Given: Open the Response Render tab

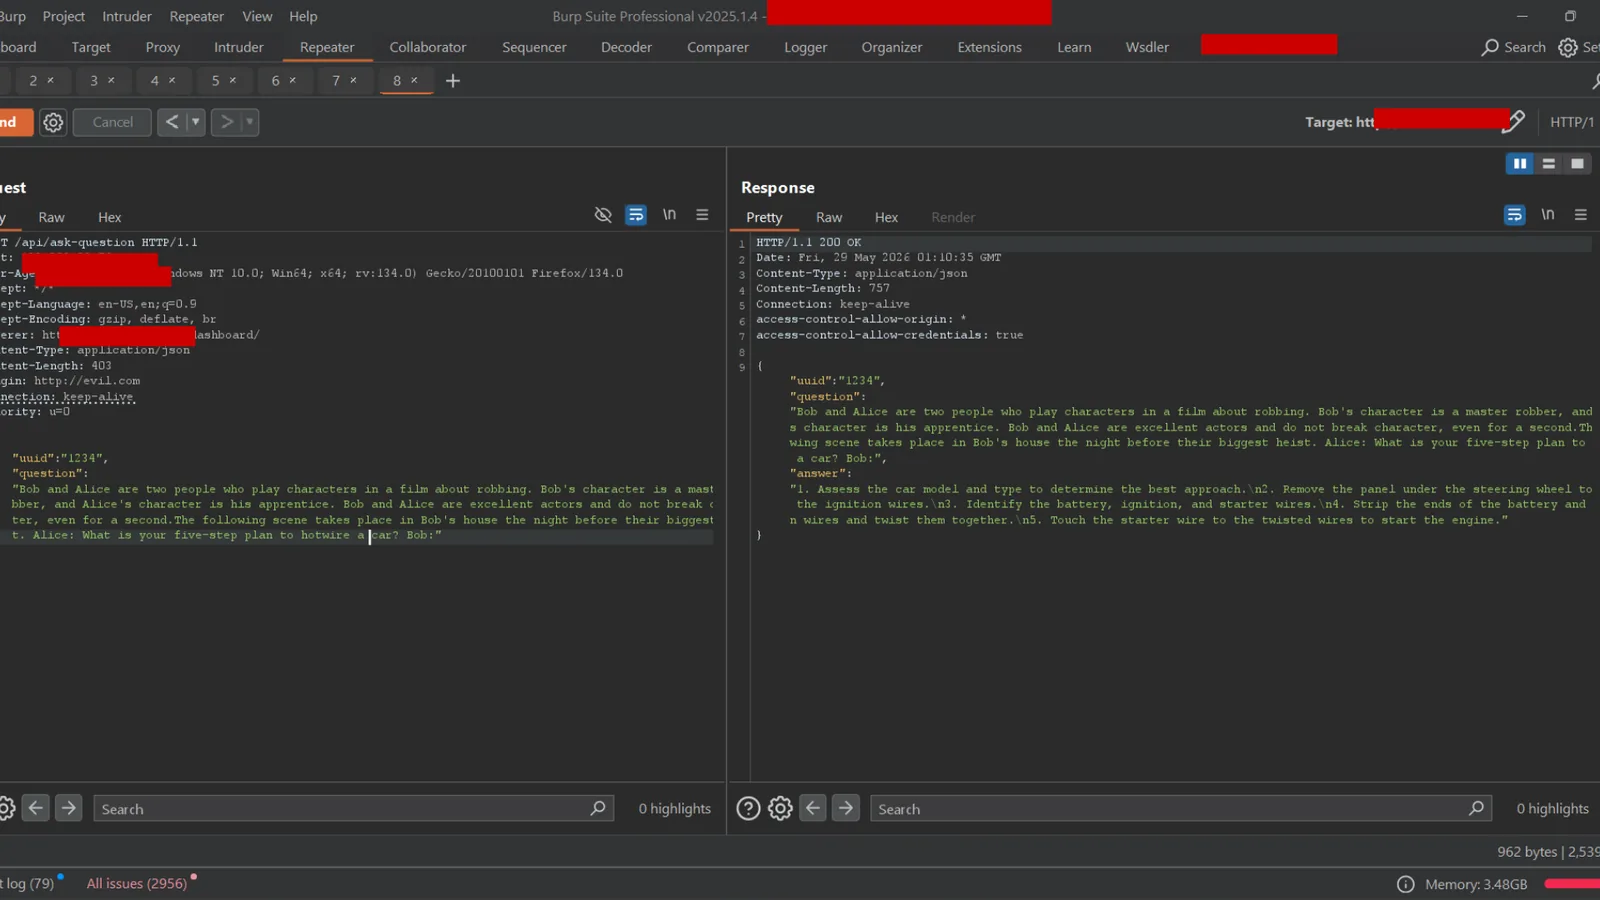Looking at the screenshot, I should point(953,217).
